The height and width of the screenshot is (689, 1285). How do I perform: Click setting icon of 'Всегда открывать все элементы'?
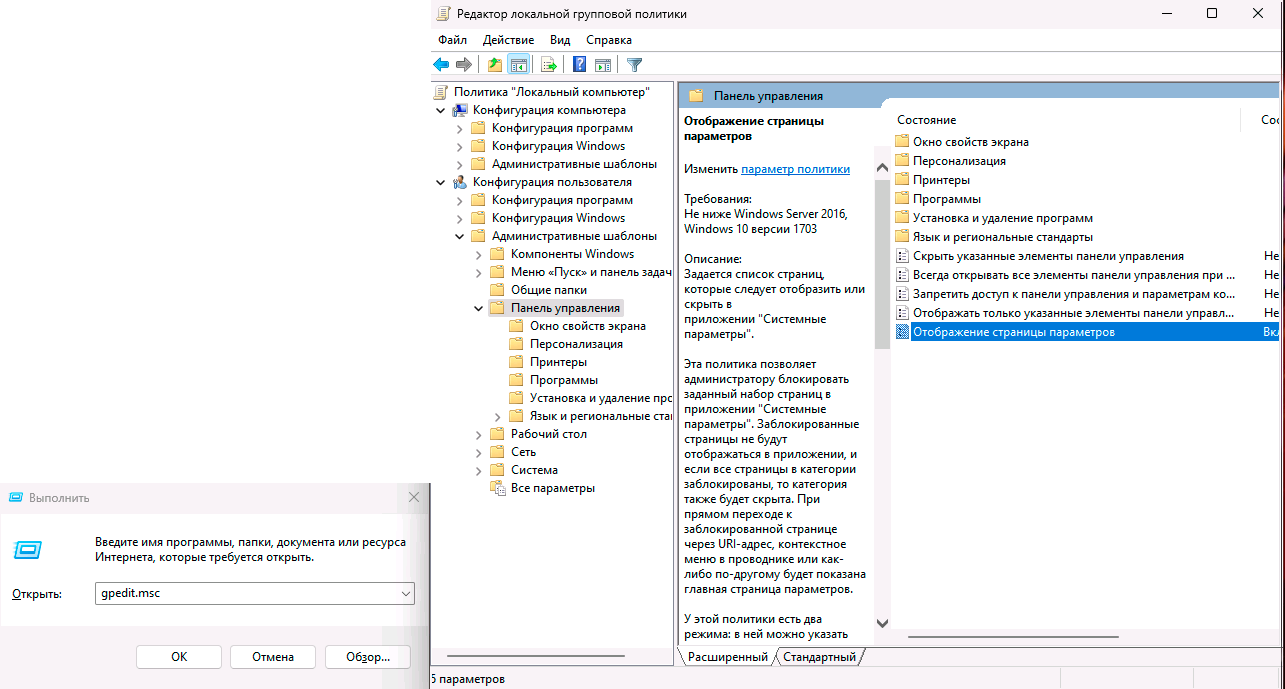tap(902, 275)
